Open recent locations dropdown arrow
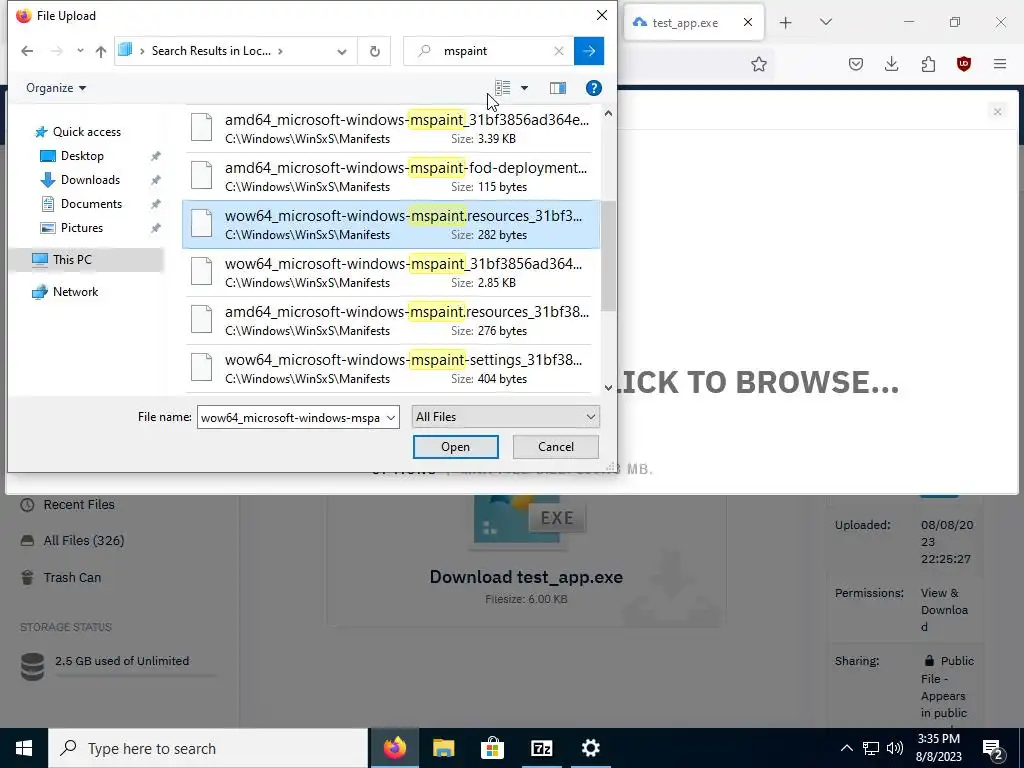Image resolution: width=1024 pixels, height=768 pixels. (80, 51)
